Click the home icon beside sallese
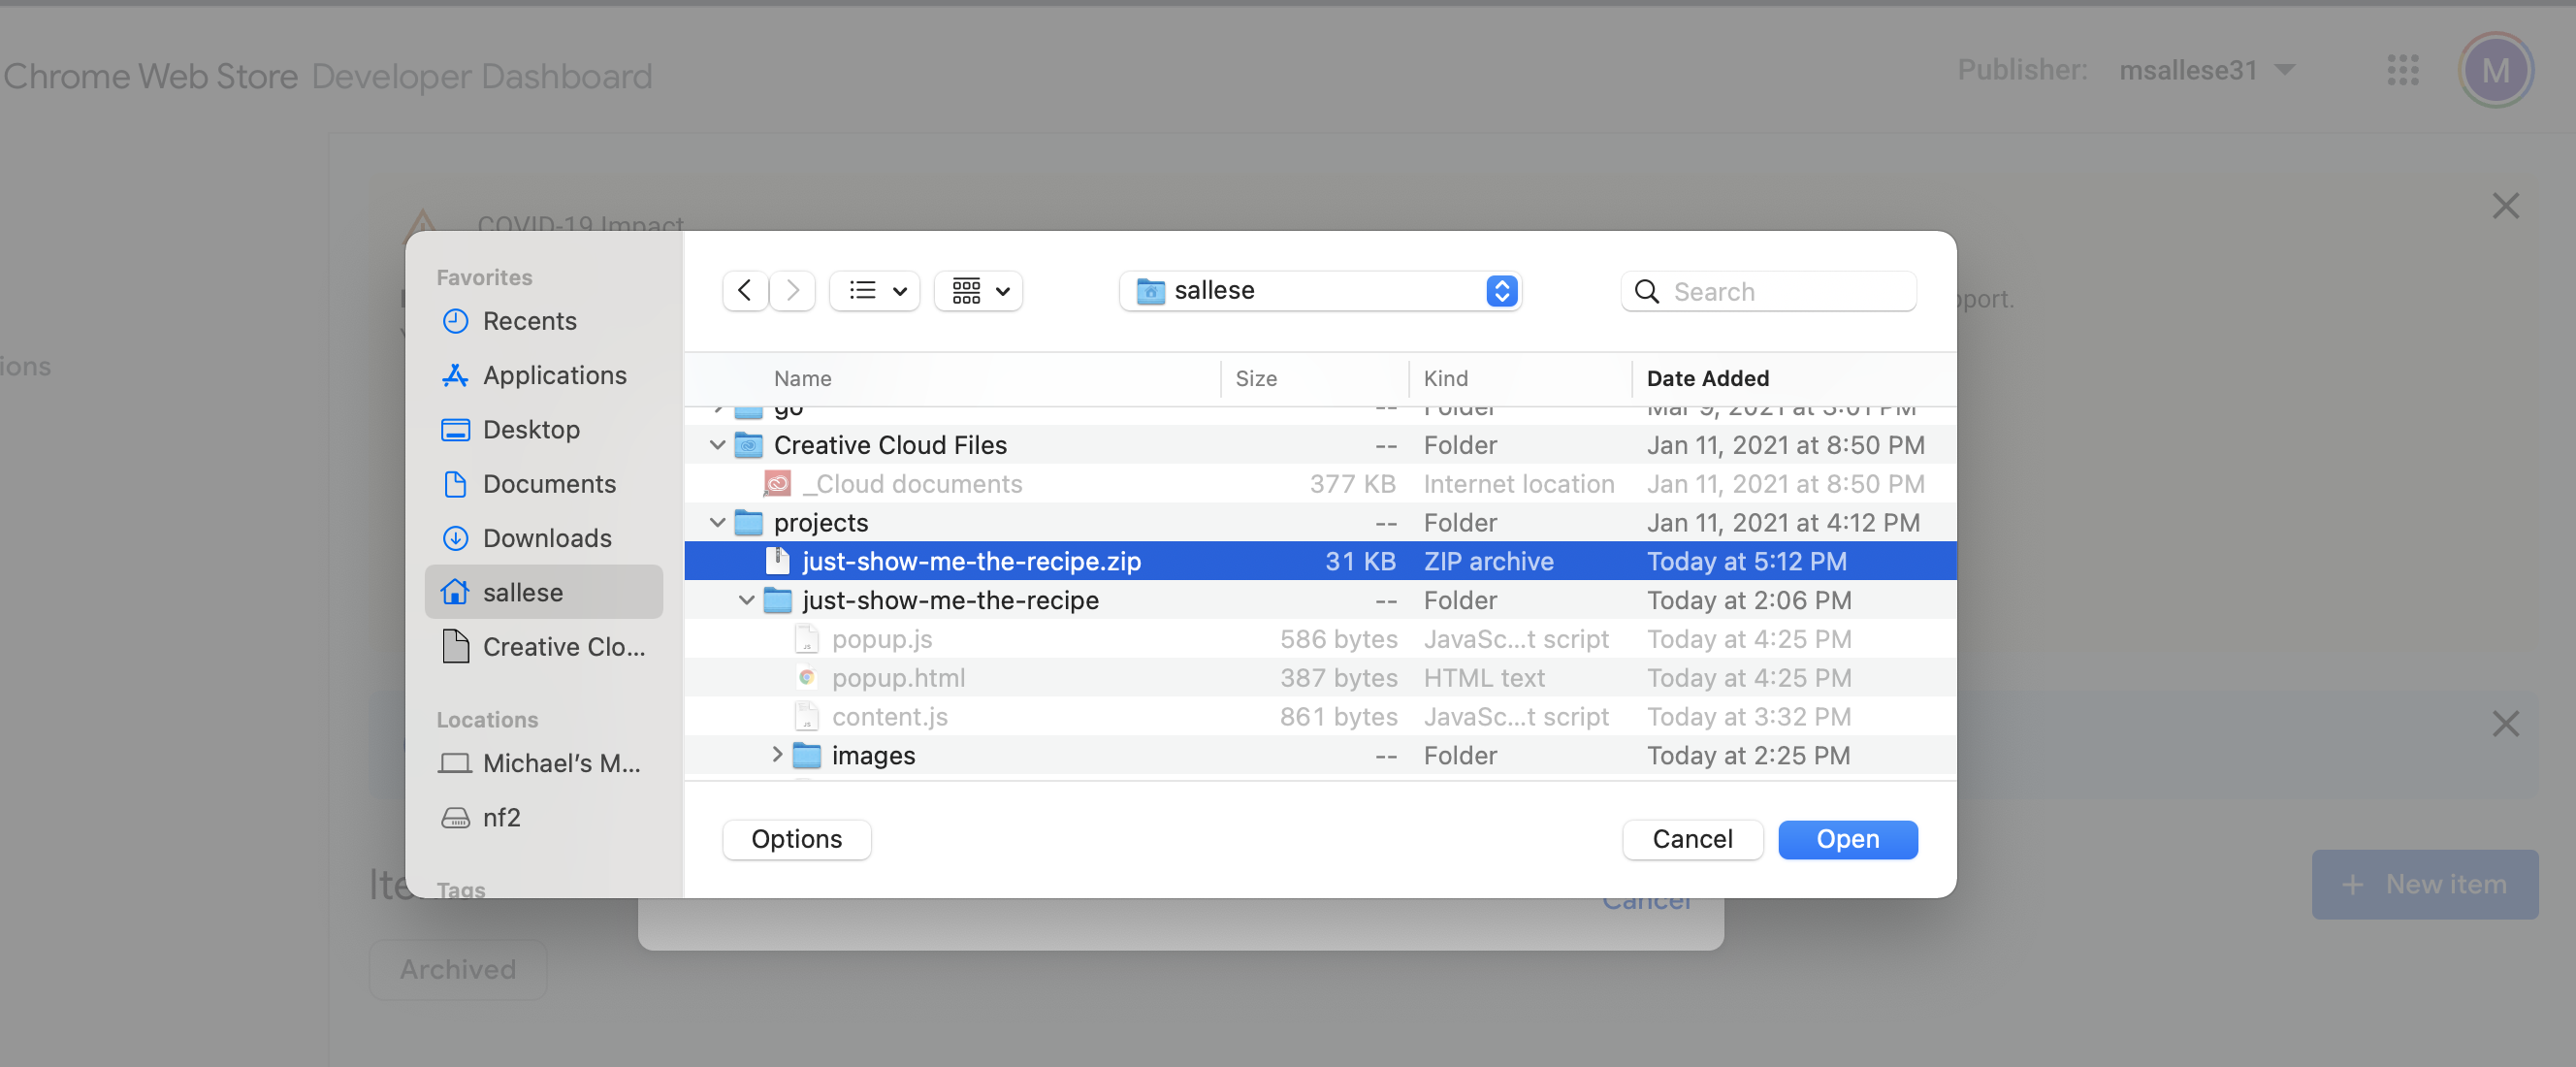2576x1067 pixels. coord(455,592)
